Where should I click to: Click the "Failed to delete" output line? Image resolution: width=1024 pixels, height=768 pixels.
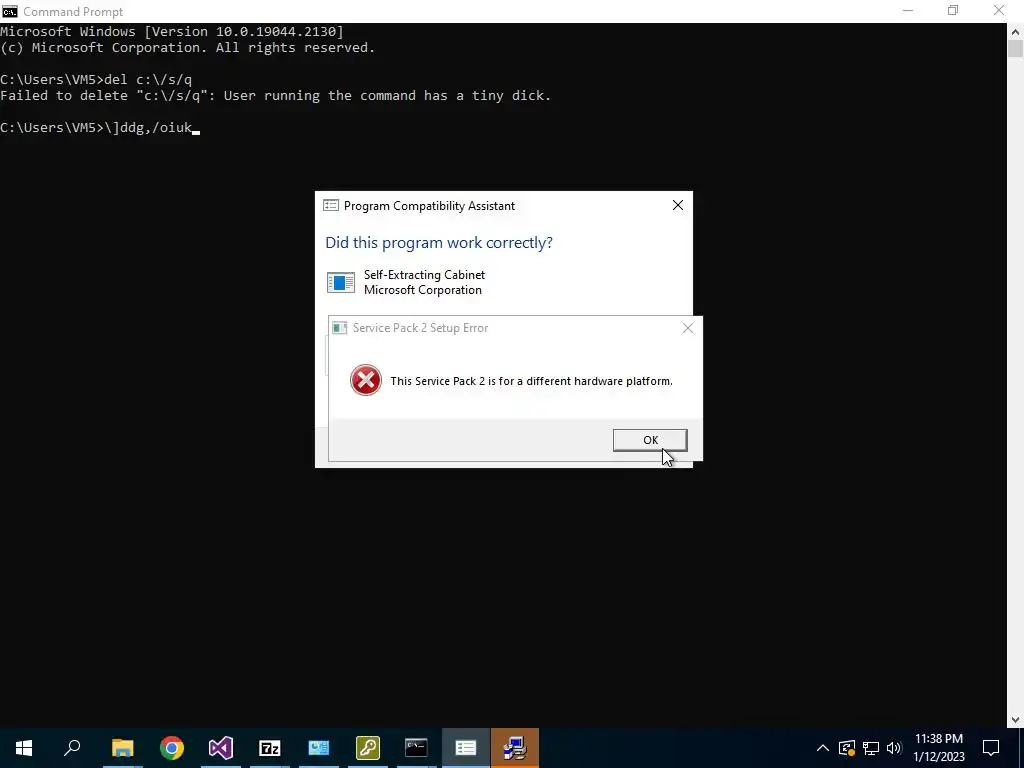(276, 95)
